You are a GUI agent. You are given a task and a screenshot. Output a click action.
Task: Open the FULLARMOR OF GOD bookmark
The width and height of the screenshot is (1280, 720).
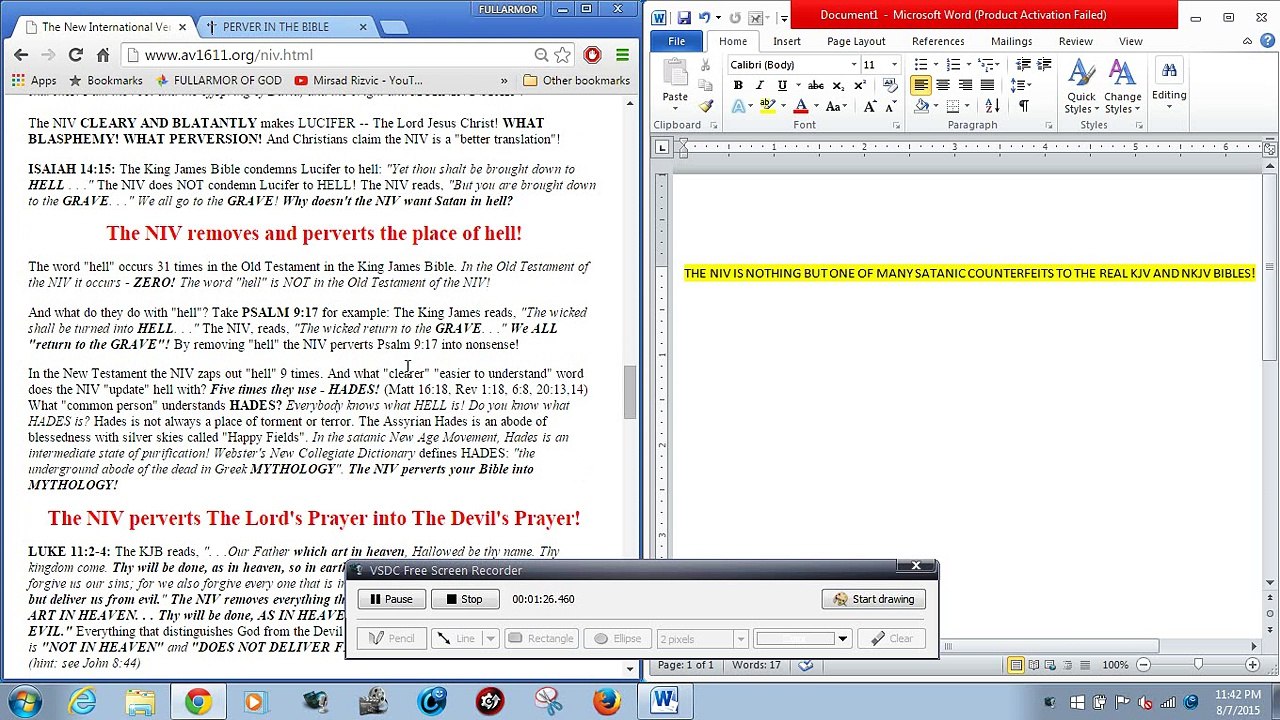(x=217, y=80)
